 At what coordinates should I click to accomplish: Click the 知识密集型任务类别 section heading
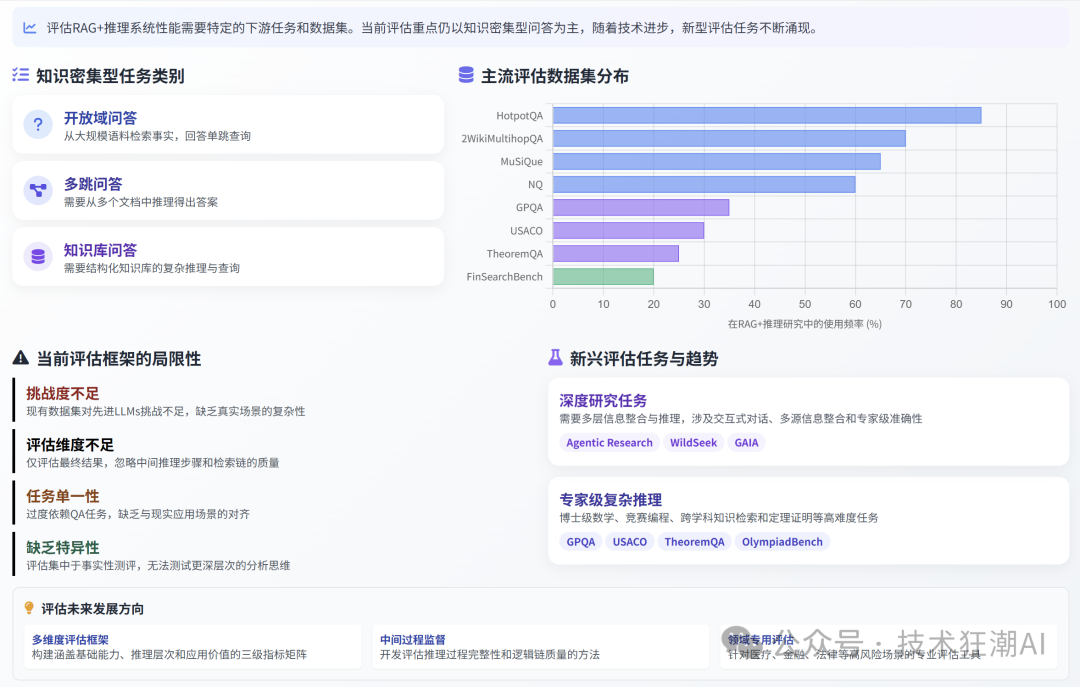[x=110, y=76]
